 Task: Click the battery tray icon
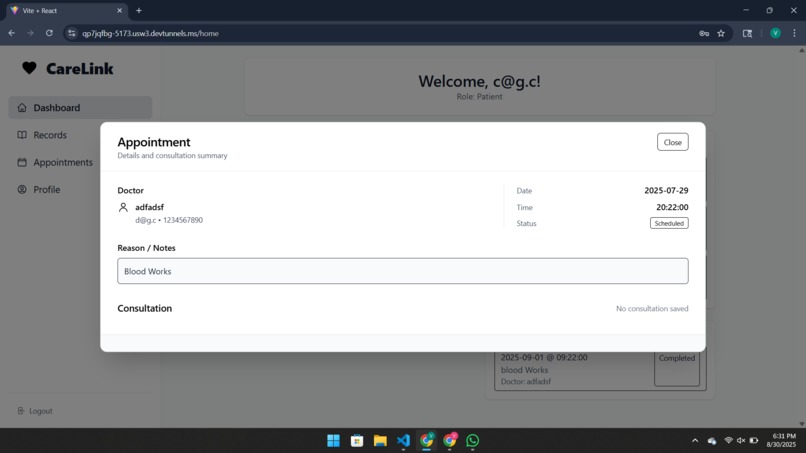(x=754, y=440)
